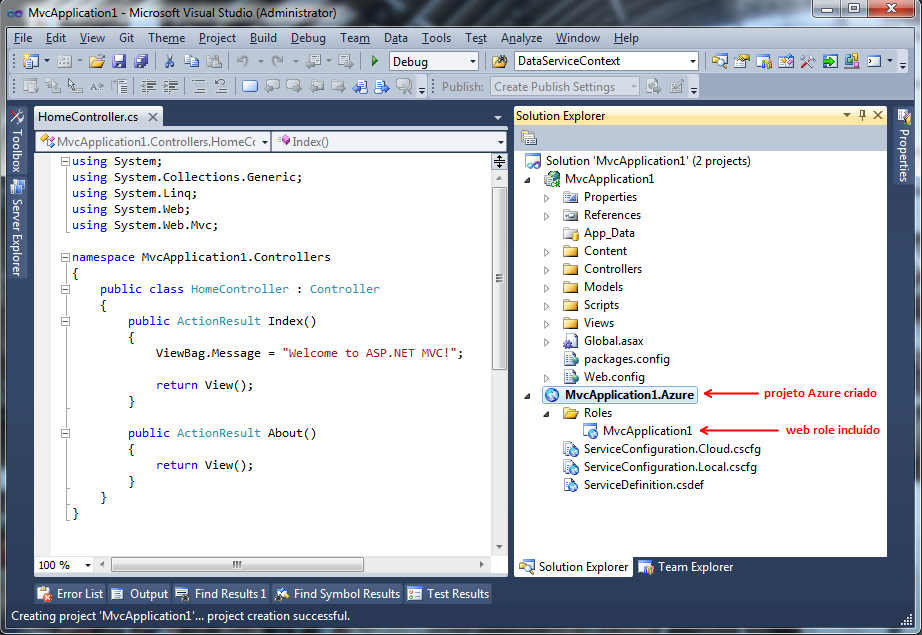Open the Toolbox side panel tab
922x635 pixels.
17,142
